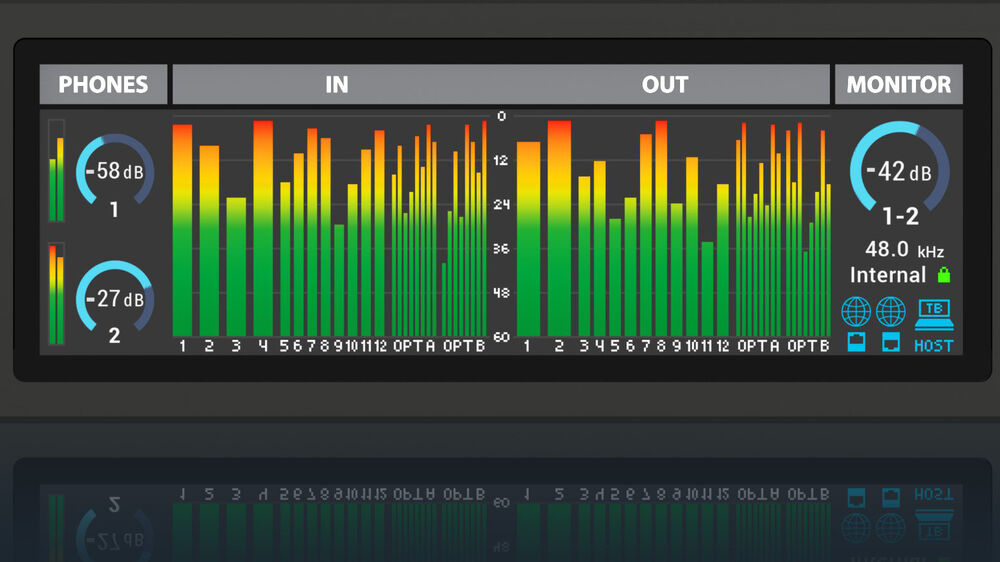Select the IN meters header
Viewport: 1000px width, 562px height.
pyautogui.click(x=336, y=85)
